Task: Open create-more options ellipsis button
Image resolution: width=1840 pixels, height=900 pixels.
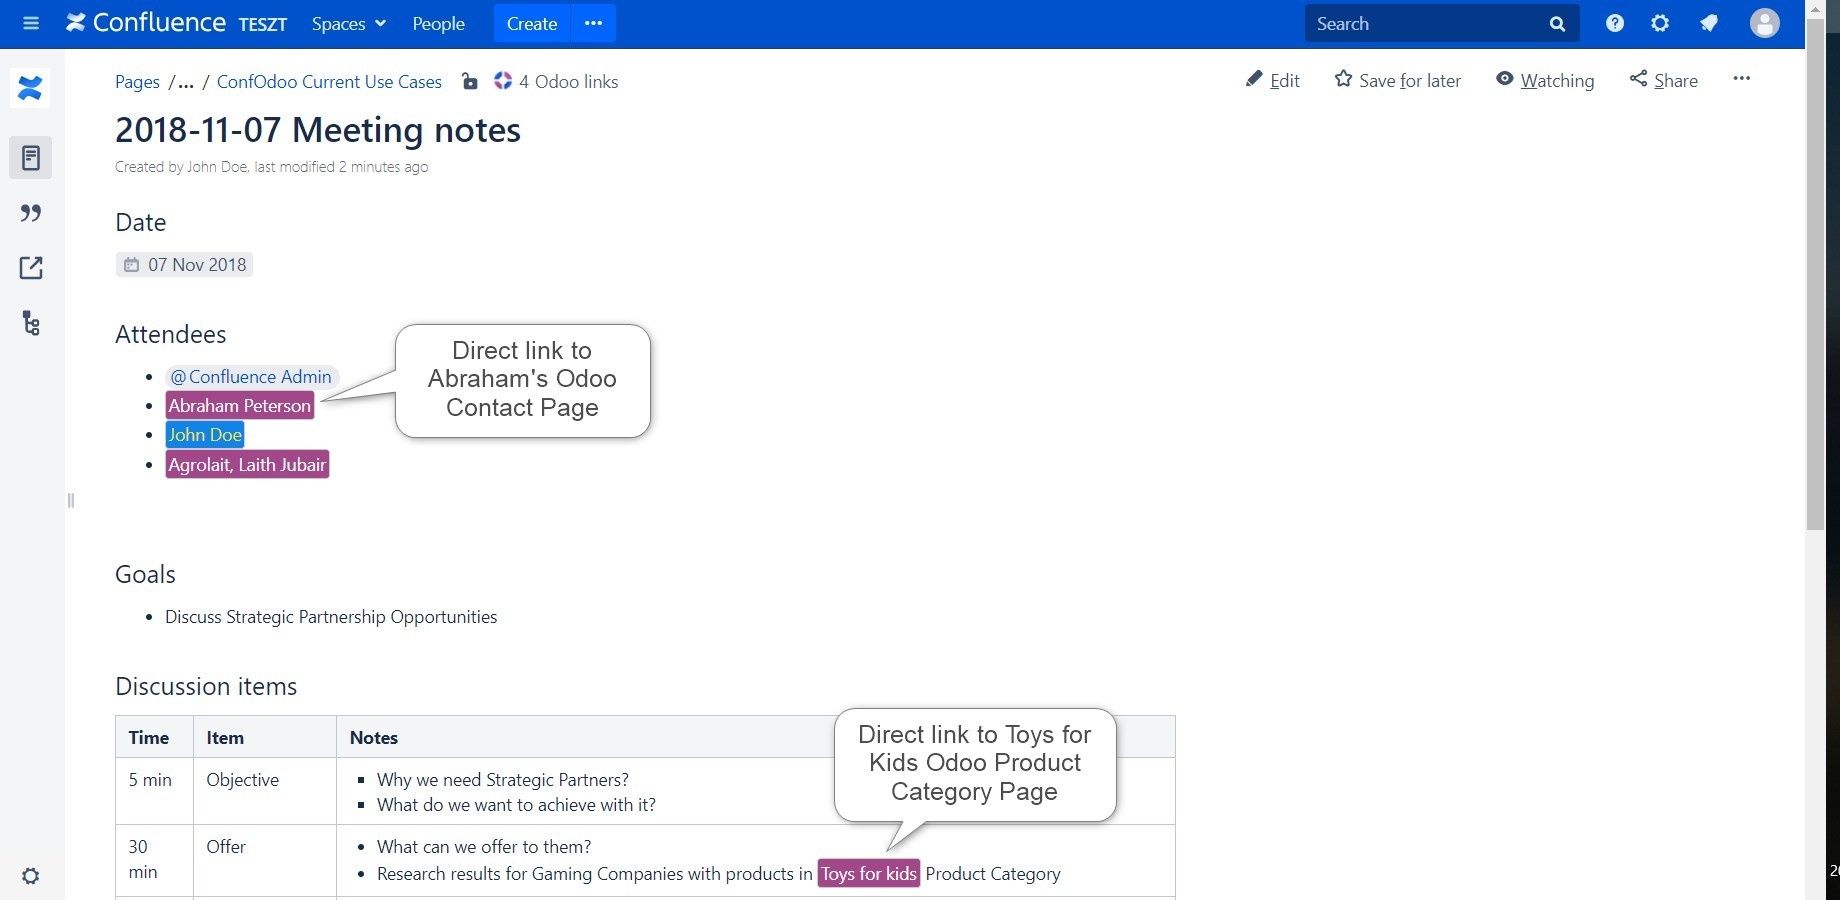Action: (594, 23)
